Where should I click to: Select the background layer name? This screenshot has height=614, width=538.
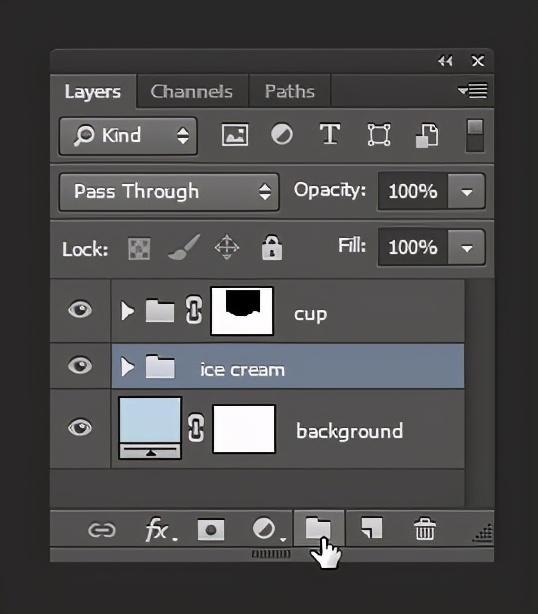tap(349, 431)
